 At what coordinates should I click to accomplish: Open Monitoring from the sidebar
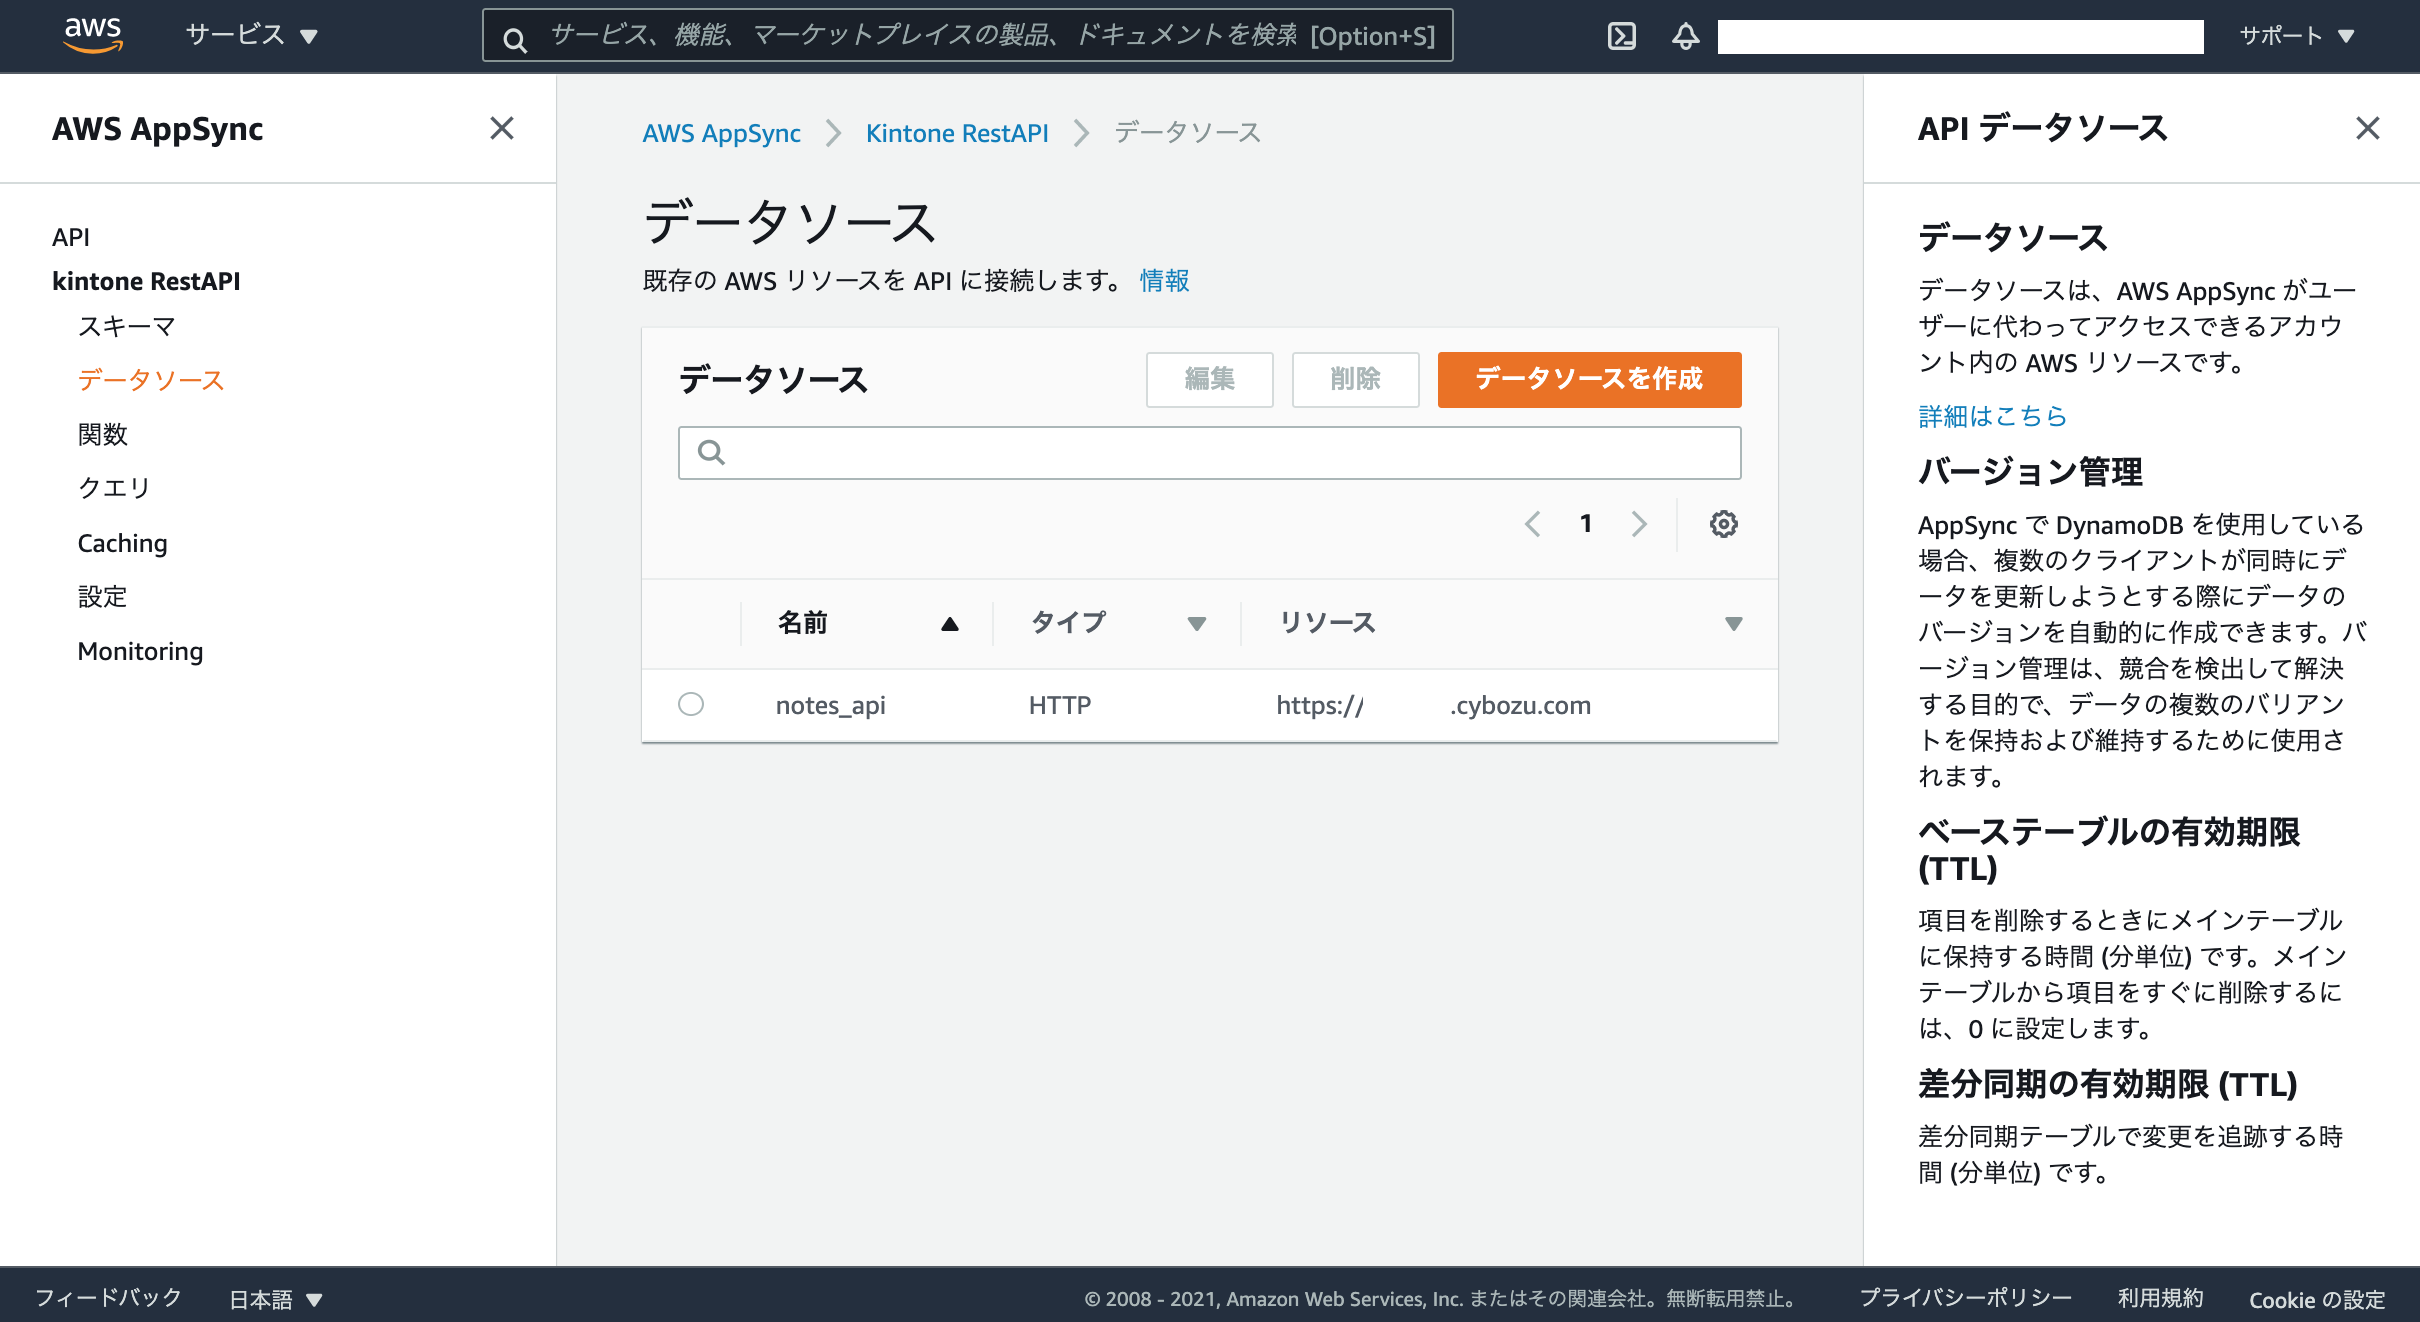(x=140, y=651)
